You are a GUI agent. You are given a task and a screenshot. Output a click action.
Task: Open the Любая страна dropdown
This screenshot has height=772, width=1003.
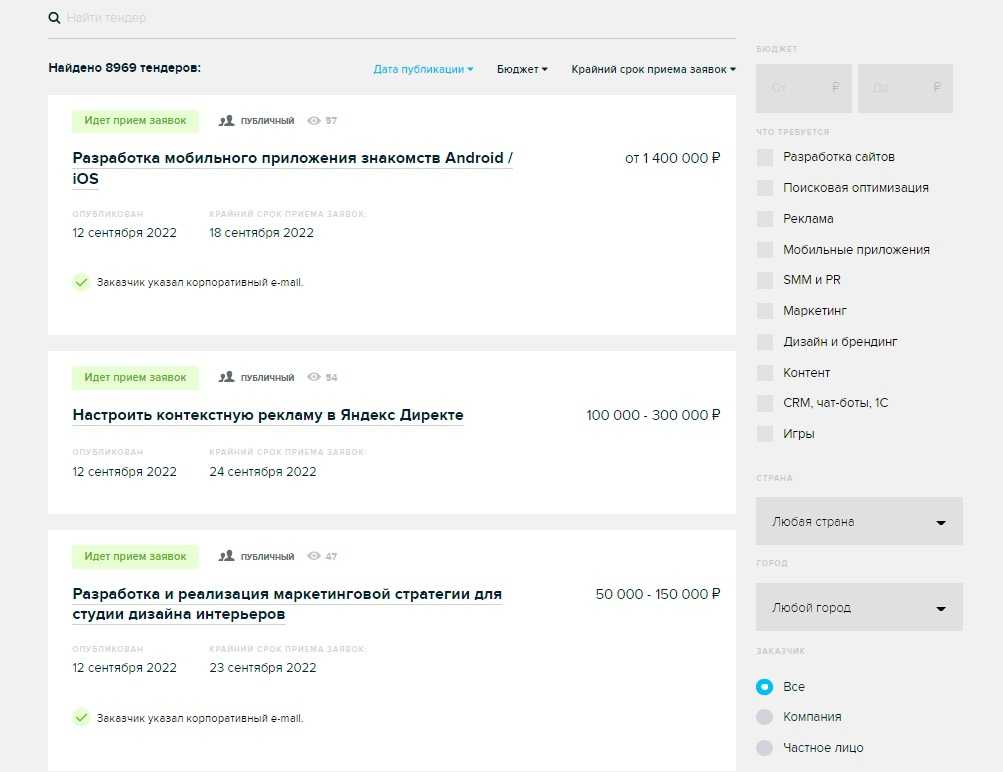[x=859, y=522]
